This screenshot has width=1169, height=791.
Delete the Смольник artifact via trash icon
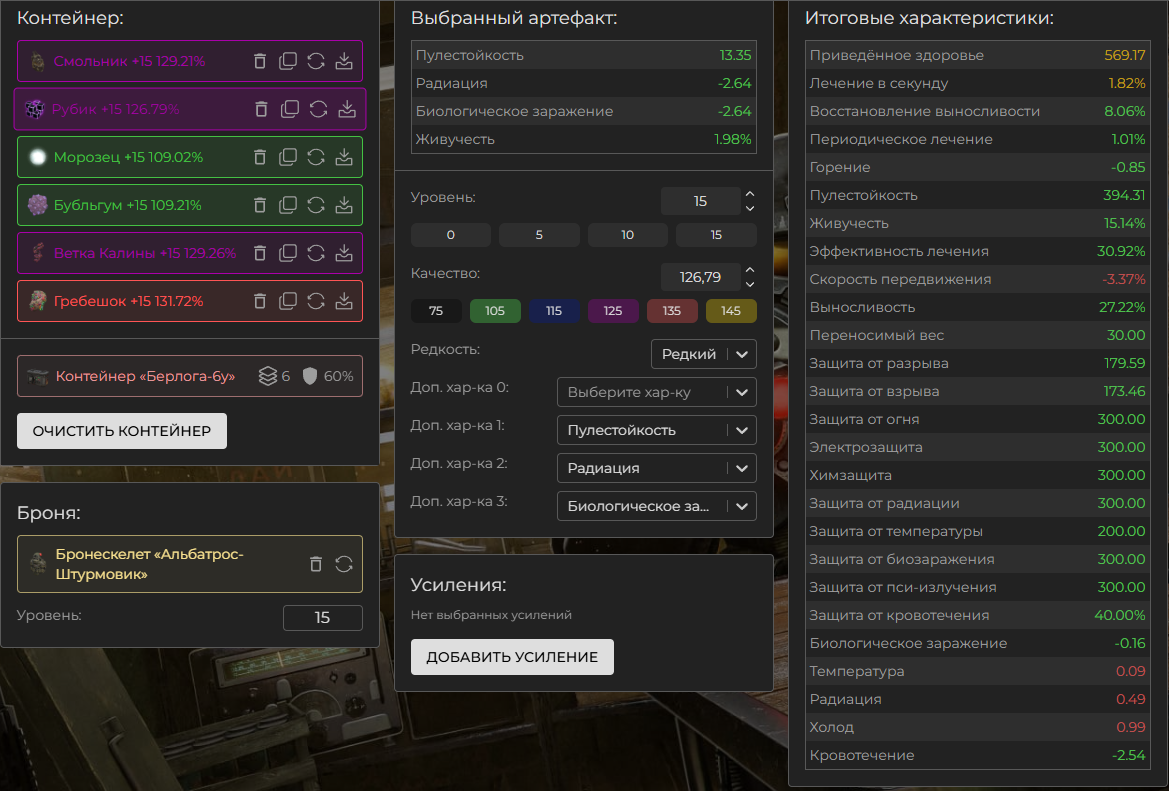click(259, 61)
